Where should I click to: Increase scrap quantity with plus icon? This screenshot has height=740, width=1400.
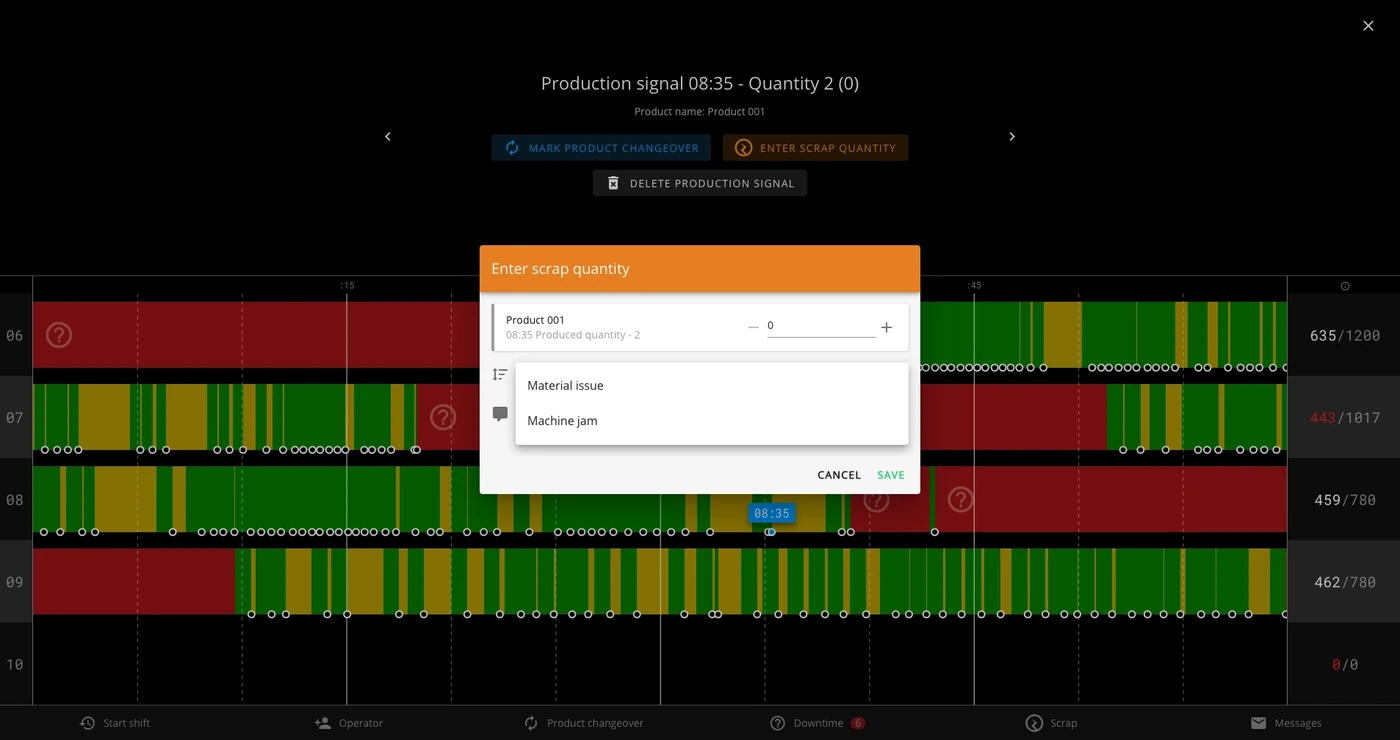(886, 327)
